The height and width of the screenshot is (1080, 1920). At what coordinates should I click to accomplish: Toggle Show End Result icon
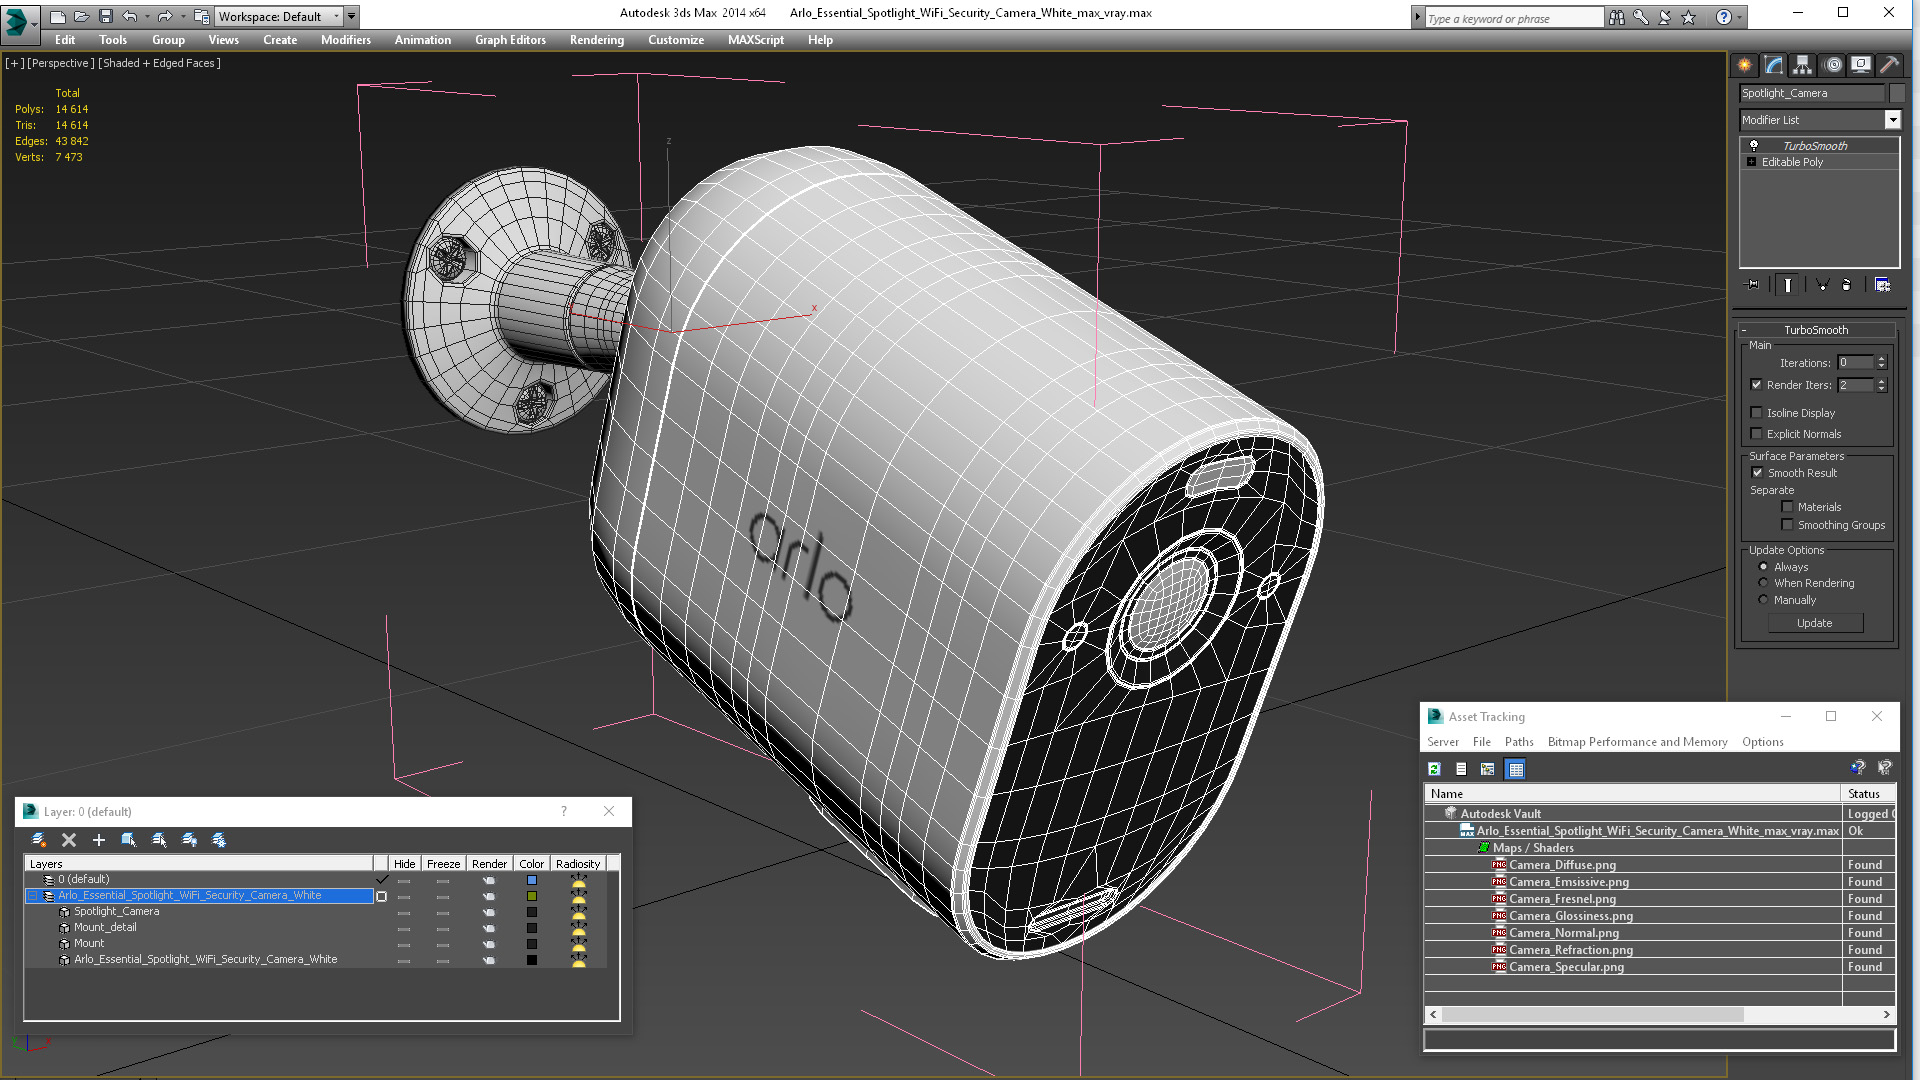pyautogui.click(x=1788, y=285)
